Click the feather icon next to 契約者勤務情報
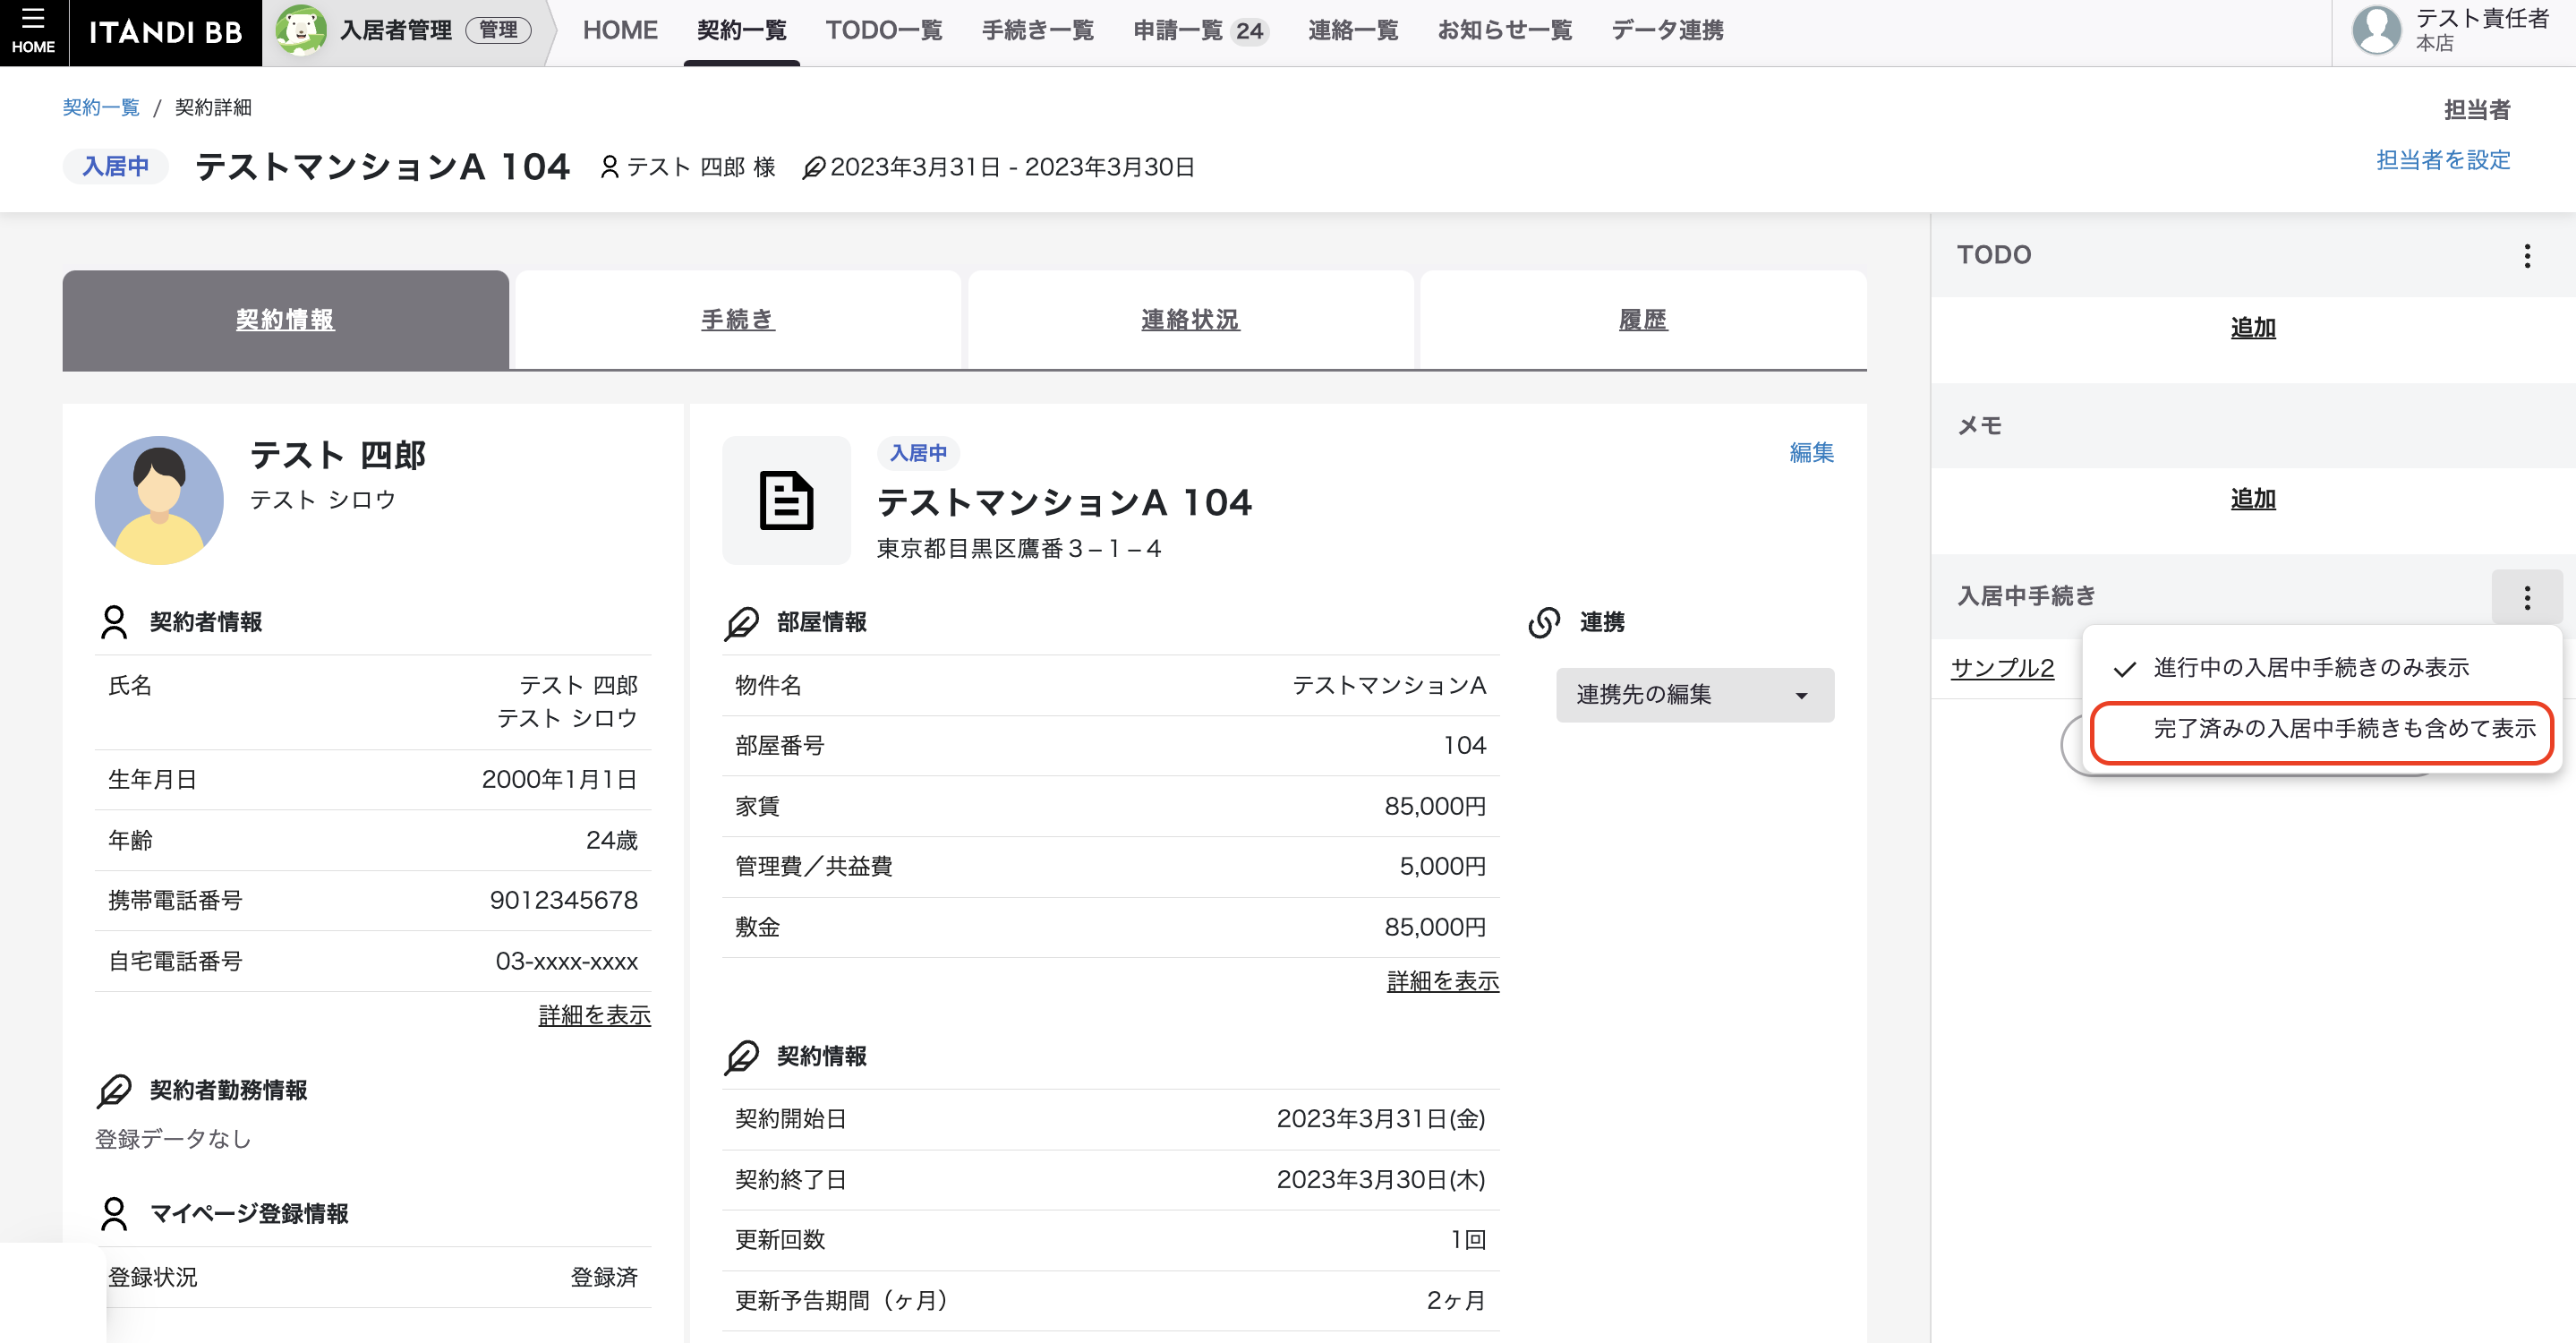Image resolution: width=2576 pixels, height=1343 pixels. pyautogui.click(x=114, y=1091)
